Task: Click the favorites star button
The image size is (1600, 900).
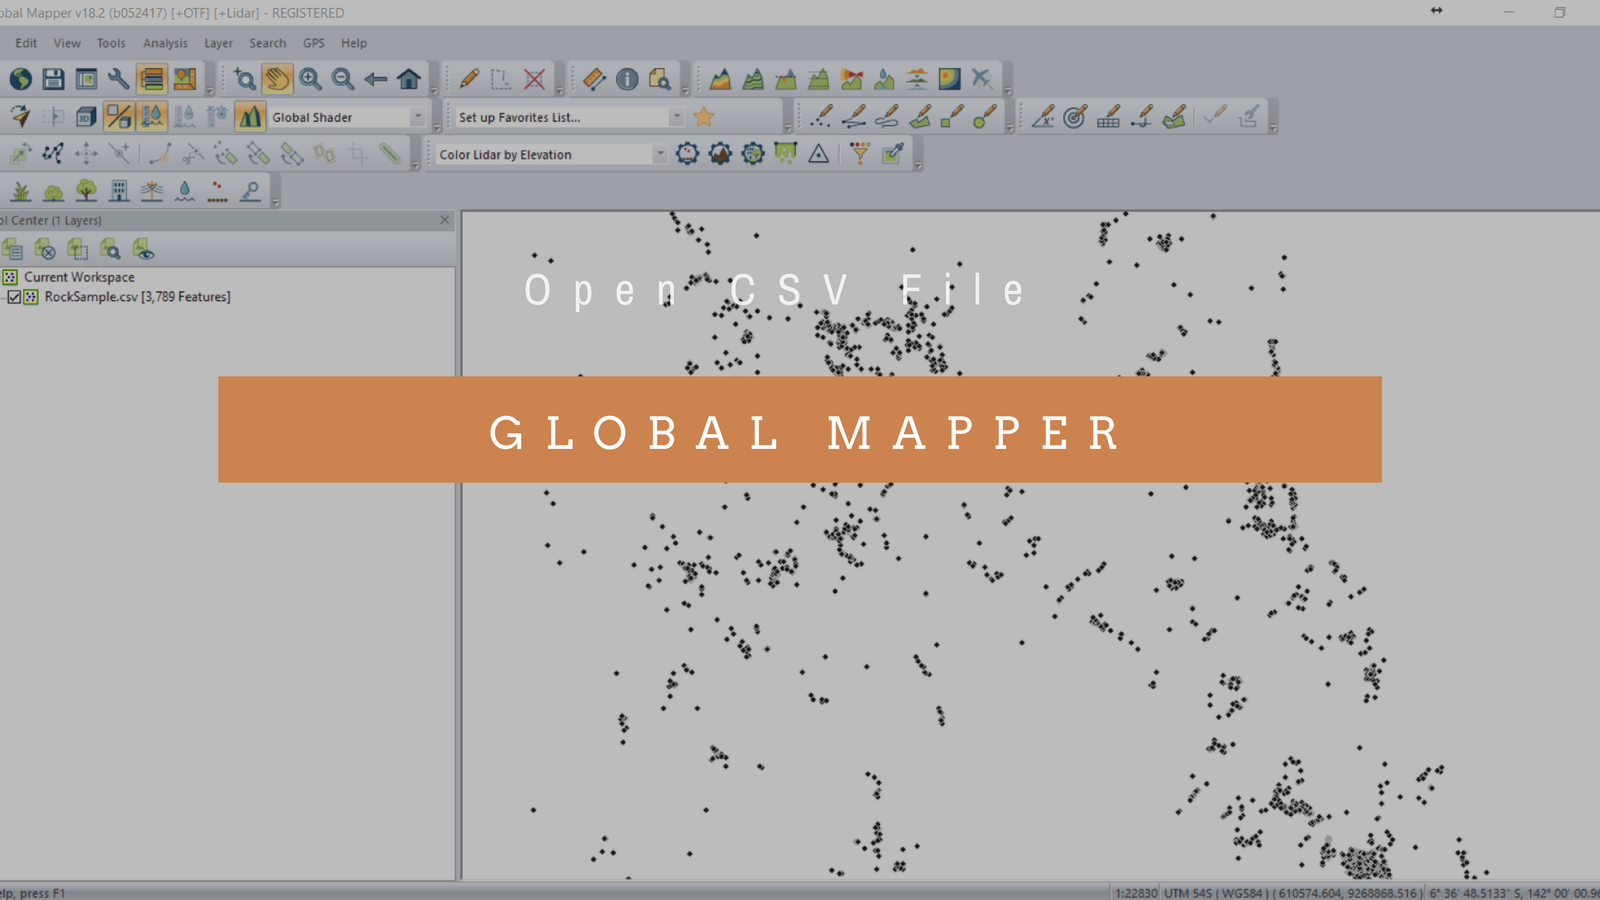Action: coord(704,116)
